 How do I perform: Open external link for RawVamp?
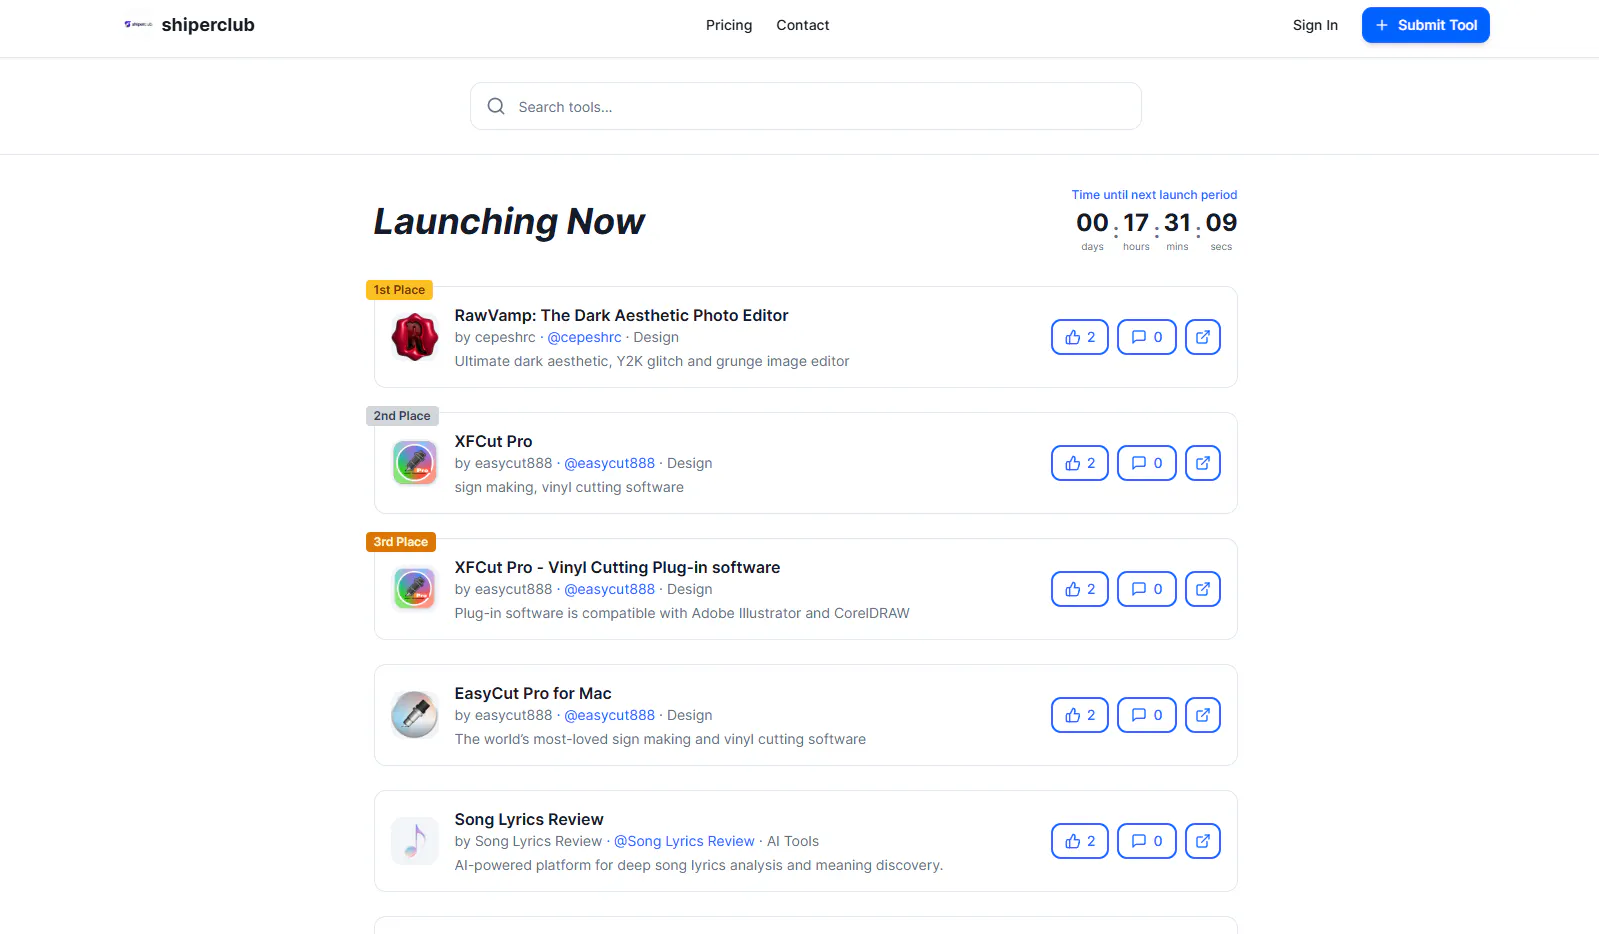coord(1202,337)
